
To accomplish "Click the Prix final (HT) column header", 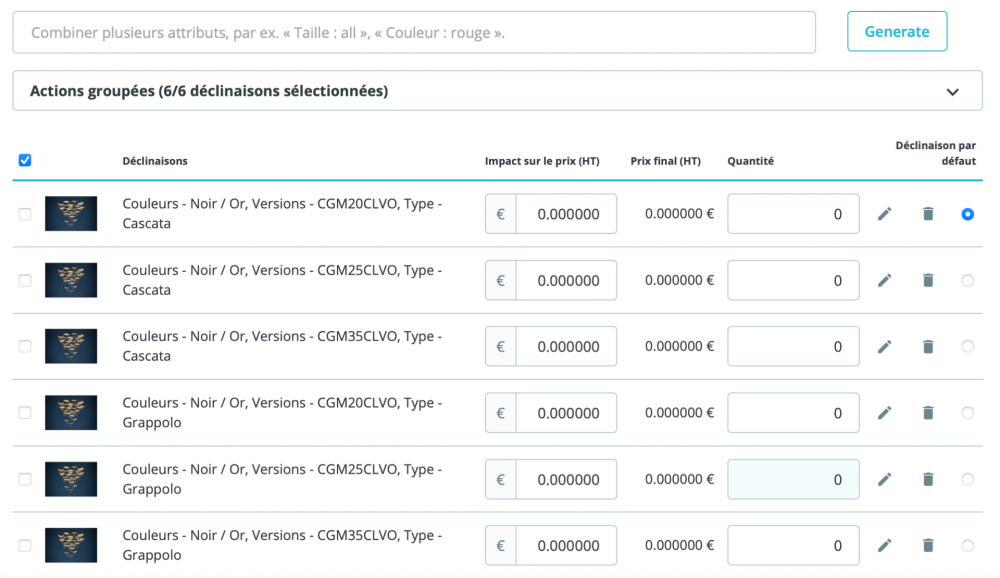I will pos(666,161).
